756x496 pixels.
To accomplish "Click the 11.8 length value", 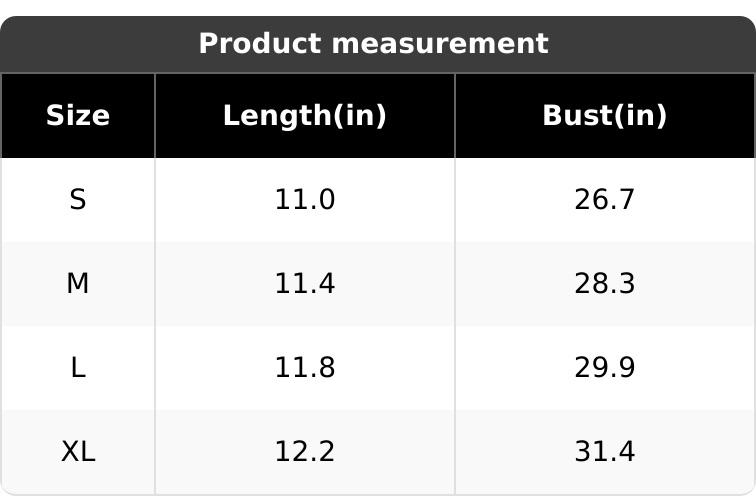I will tap(304, 368).
